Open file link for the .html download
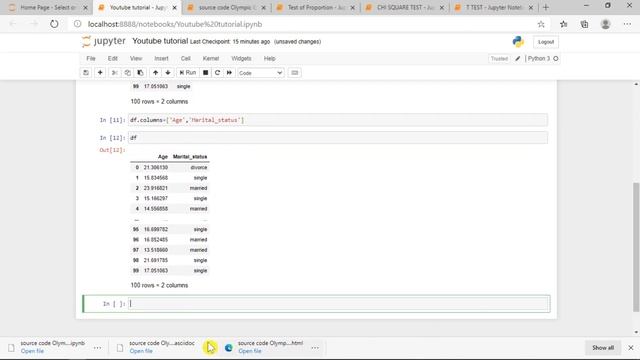Viewport: 640px width, 360px height. 250,351
